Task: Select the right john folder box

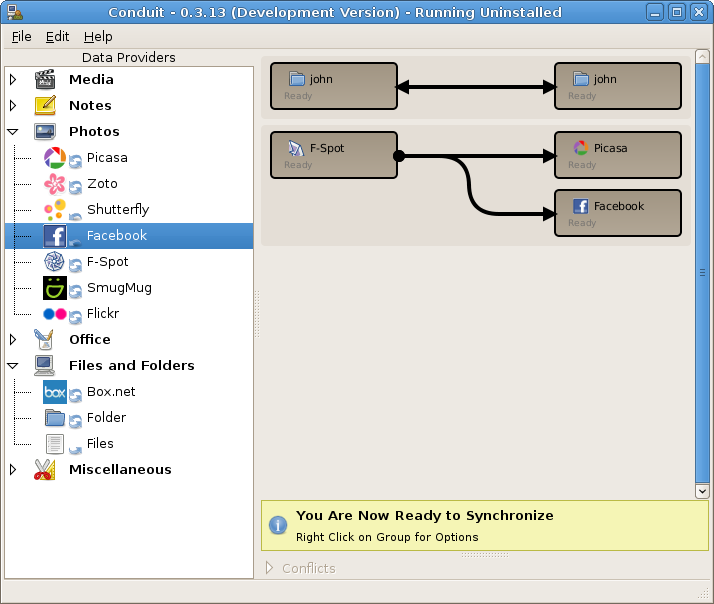Action: pos(617,86)
